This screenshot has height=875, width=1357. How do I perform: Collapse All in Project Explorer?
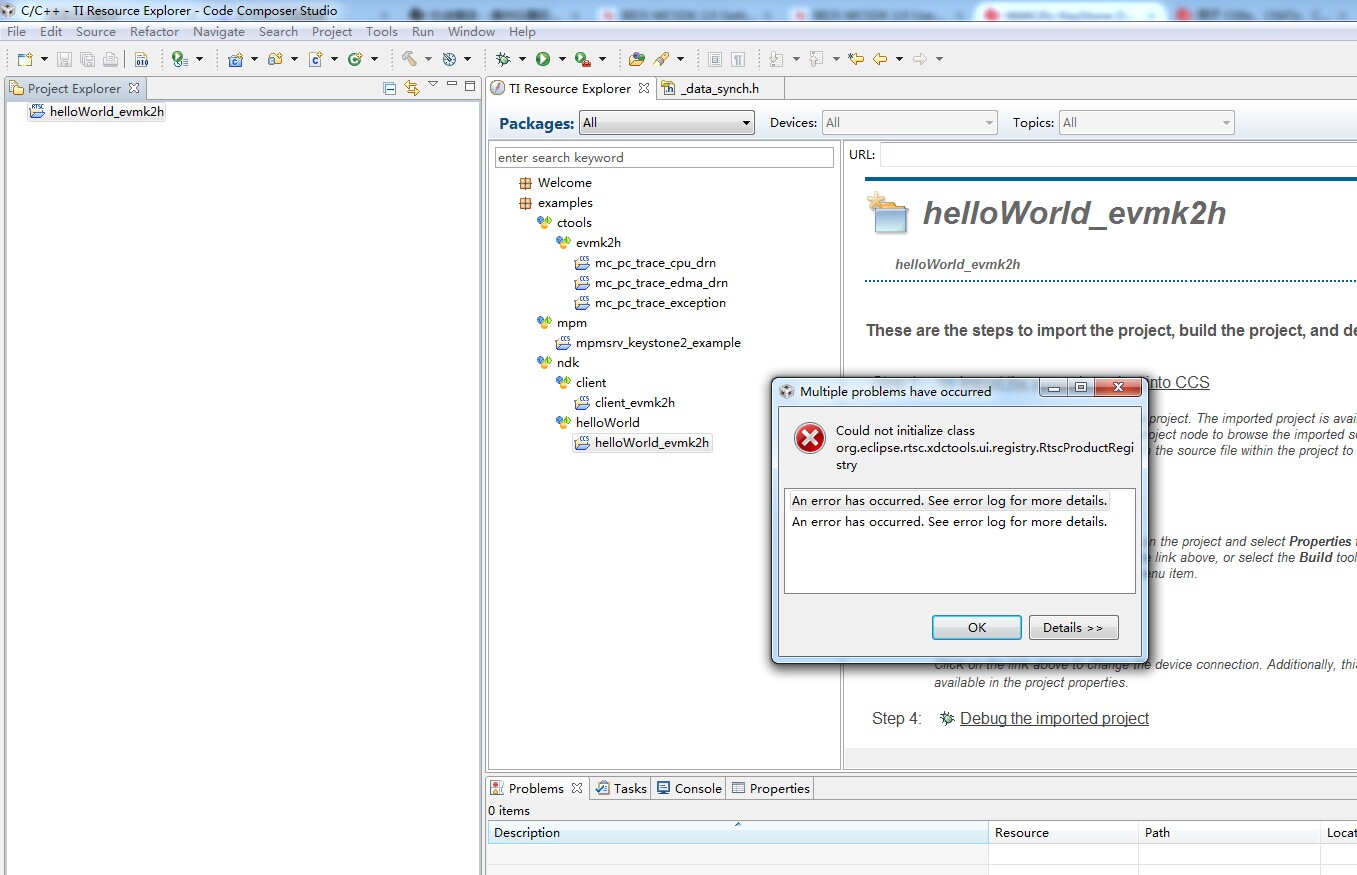[390, 88]
